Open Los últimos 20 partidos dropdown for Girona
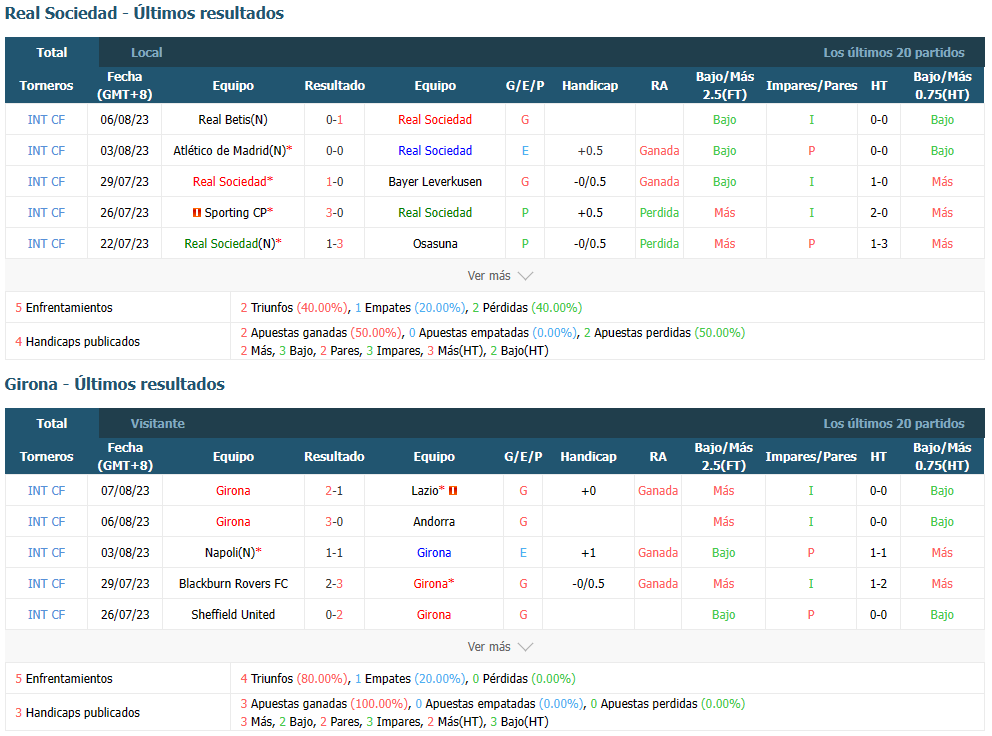992x736 pixels. coord(893,423)
